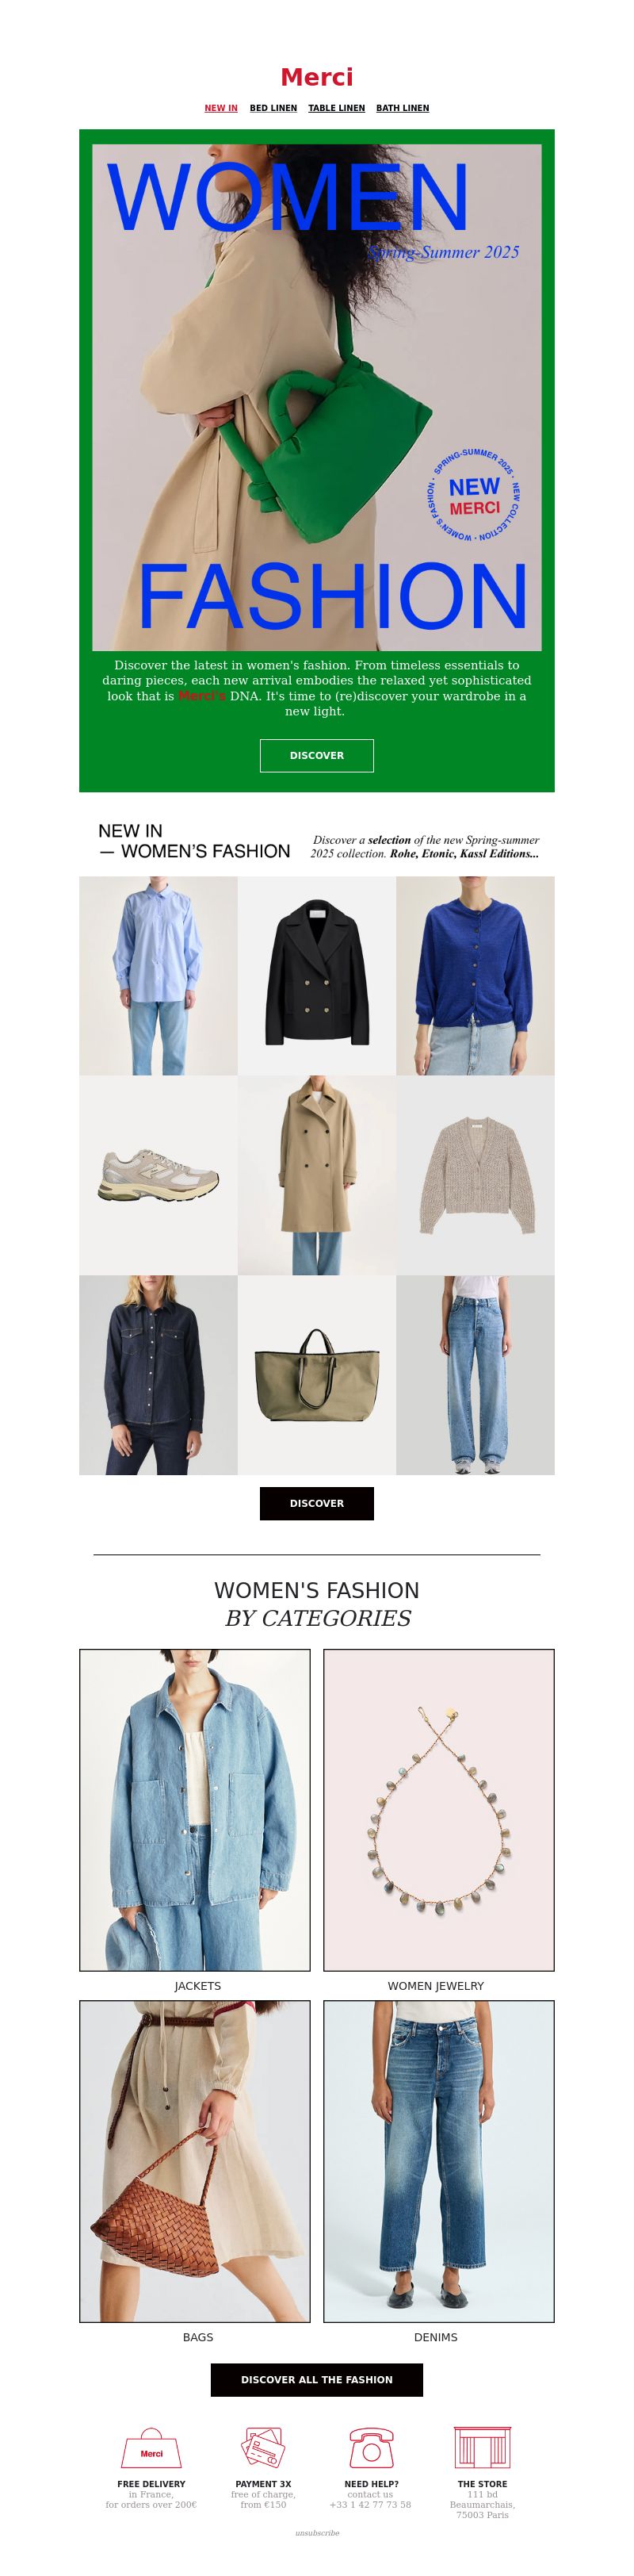Click the Discover button on the green banner
The height and width of the screenshot is (2576, 634).
click(x=317, y=755)
